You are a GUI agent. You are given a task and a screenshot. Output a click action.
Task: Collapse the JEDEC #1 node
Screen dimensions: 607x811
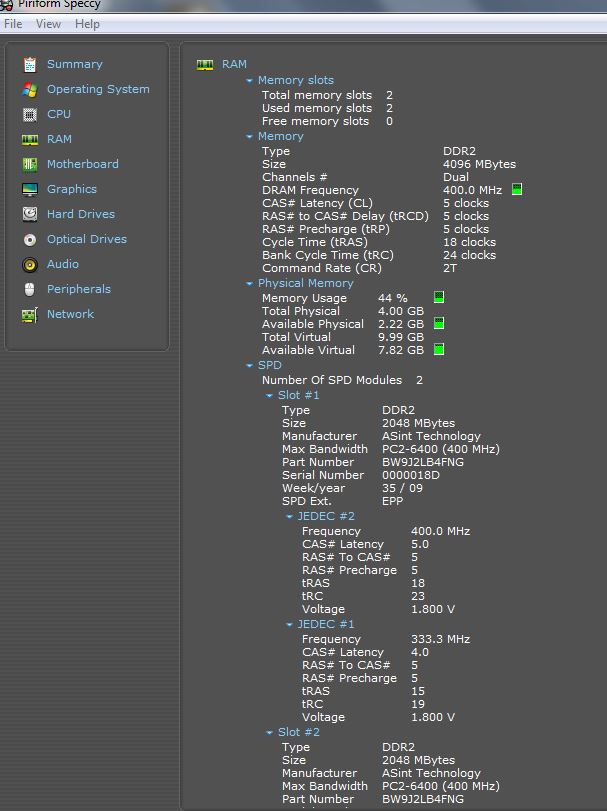coord(289,625)
